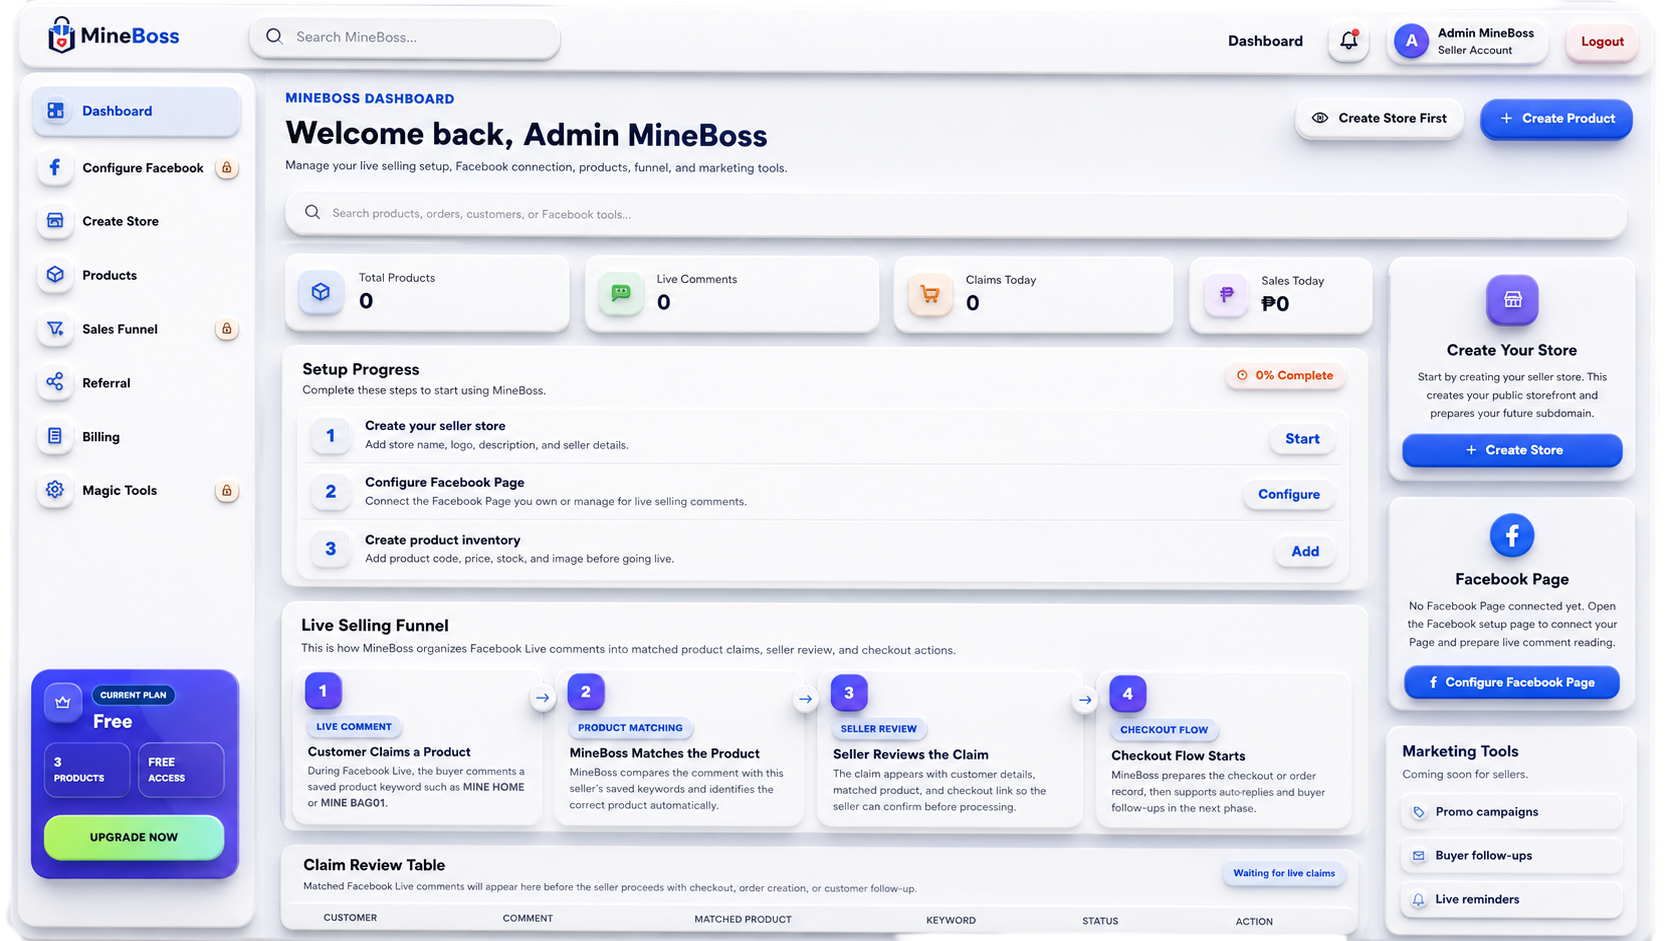Click the funnel step 4 number badge
Viewport: 1672px width, 941px height.
[x=1128, y=693]
